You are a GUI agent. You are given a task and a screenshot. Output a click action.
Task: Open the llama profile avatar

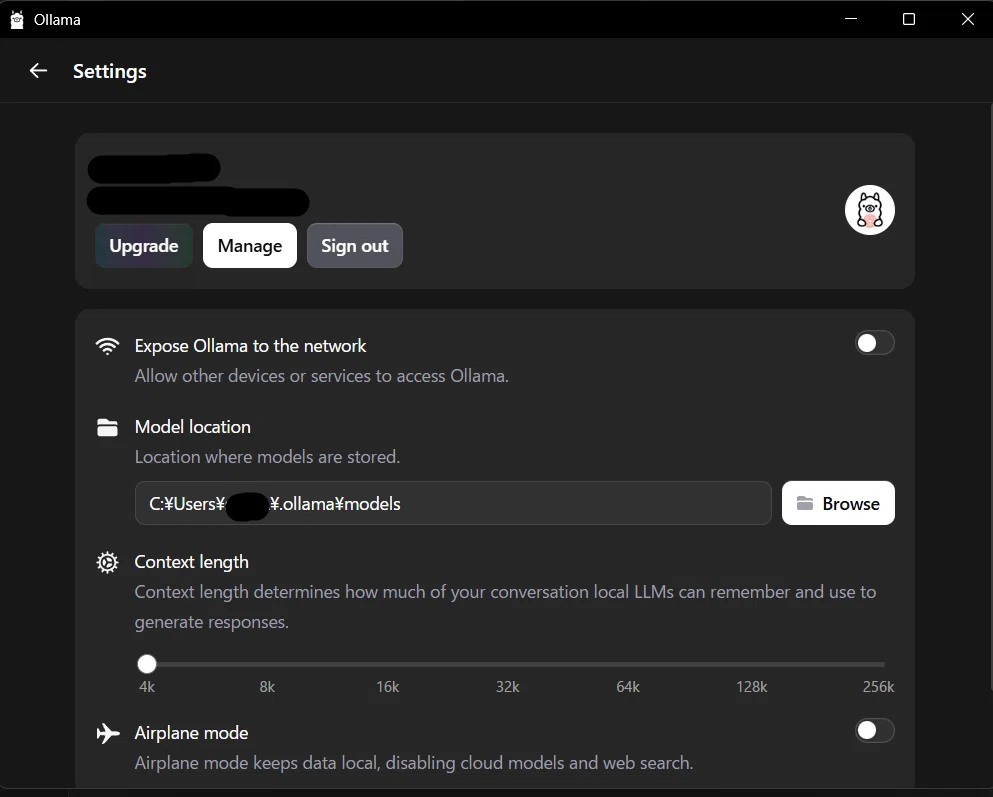pyautogui.click(x=870, y=210)
